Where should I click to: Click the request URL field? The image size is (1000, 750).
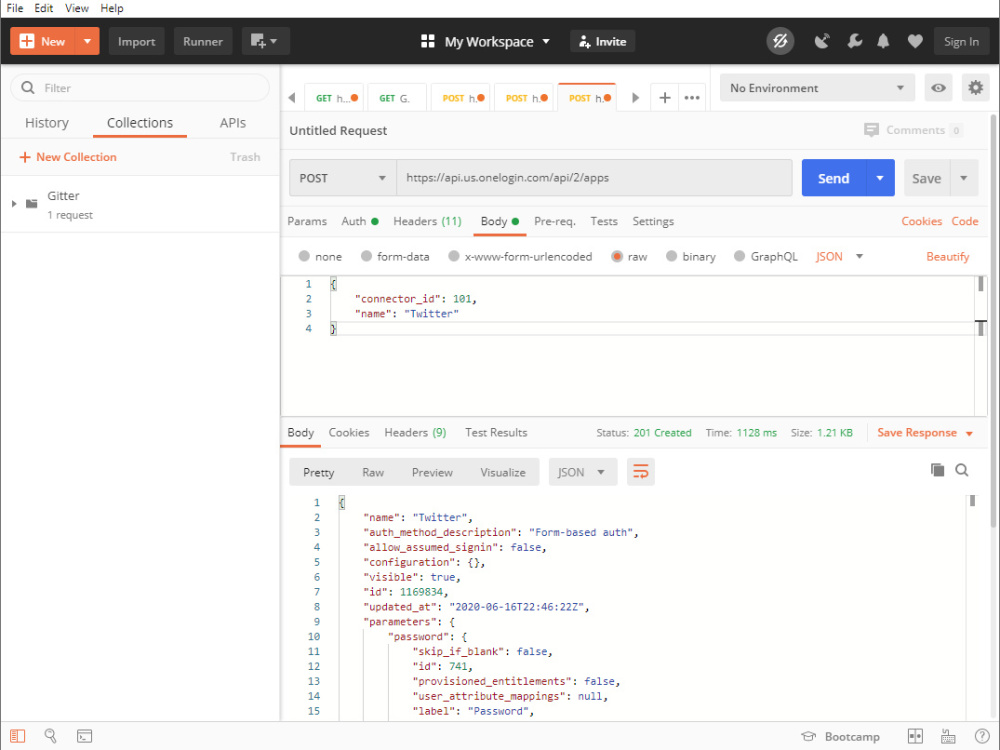click(594, 178)
